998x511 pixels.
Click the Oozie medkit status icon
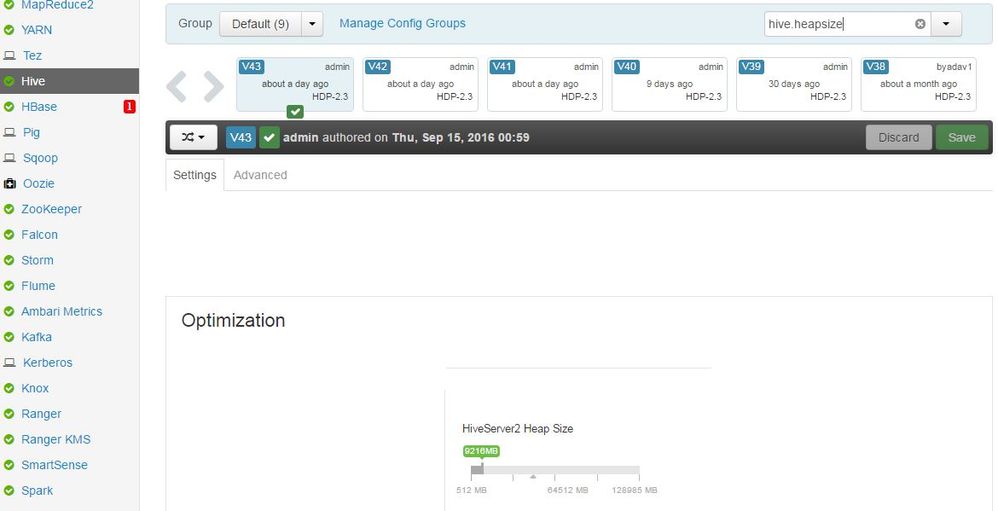click(x=10, y=184)
